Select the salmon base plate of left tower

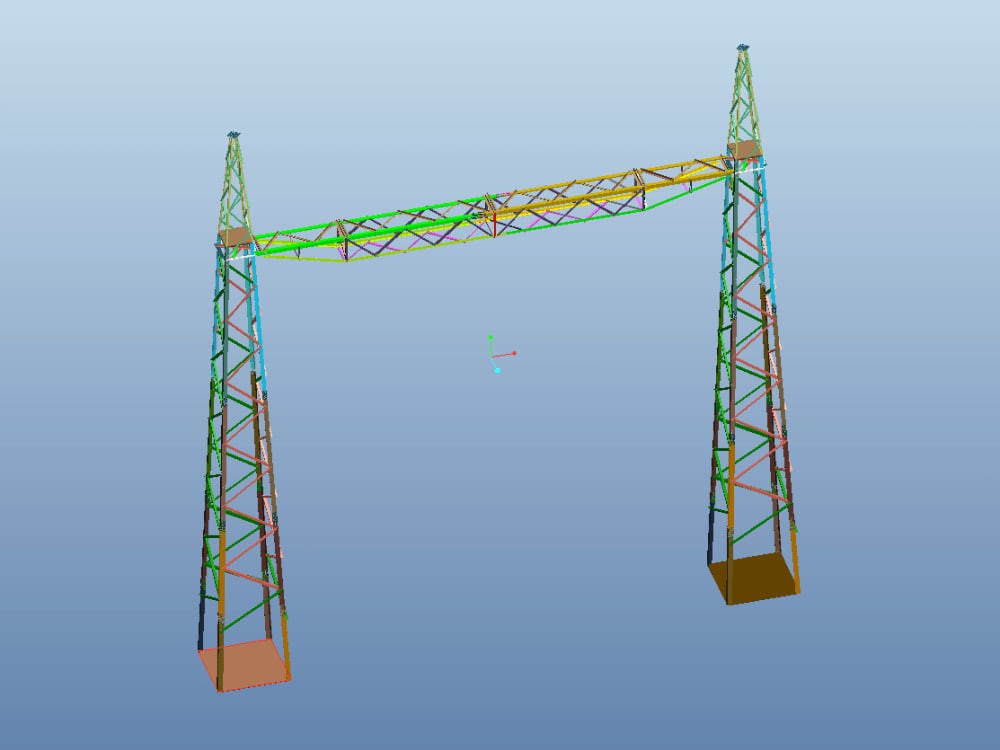pyautogui.click(x=243, y=665)
